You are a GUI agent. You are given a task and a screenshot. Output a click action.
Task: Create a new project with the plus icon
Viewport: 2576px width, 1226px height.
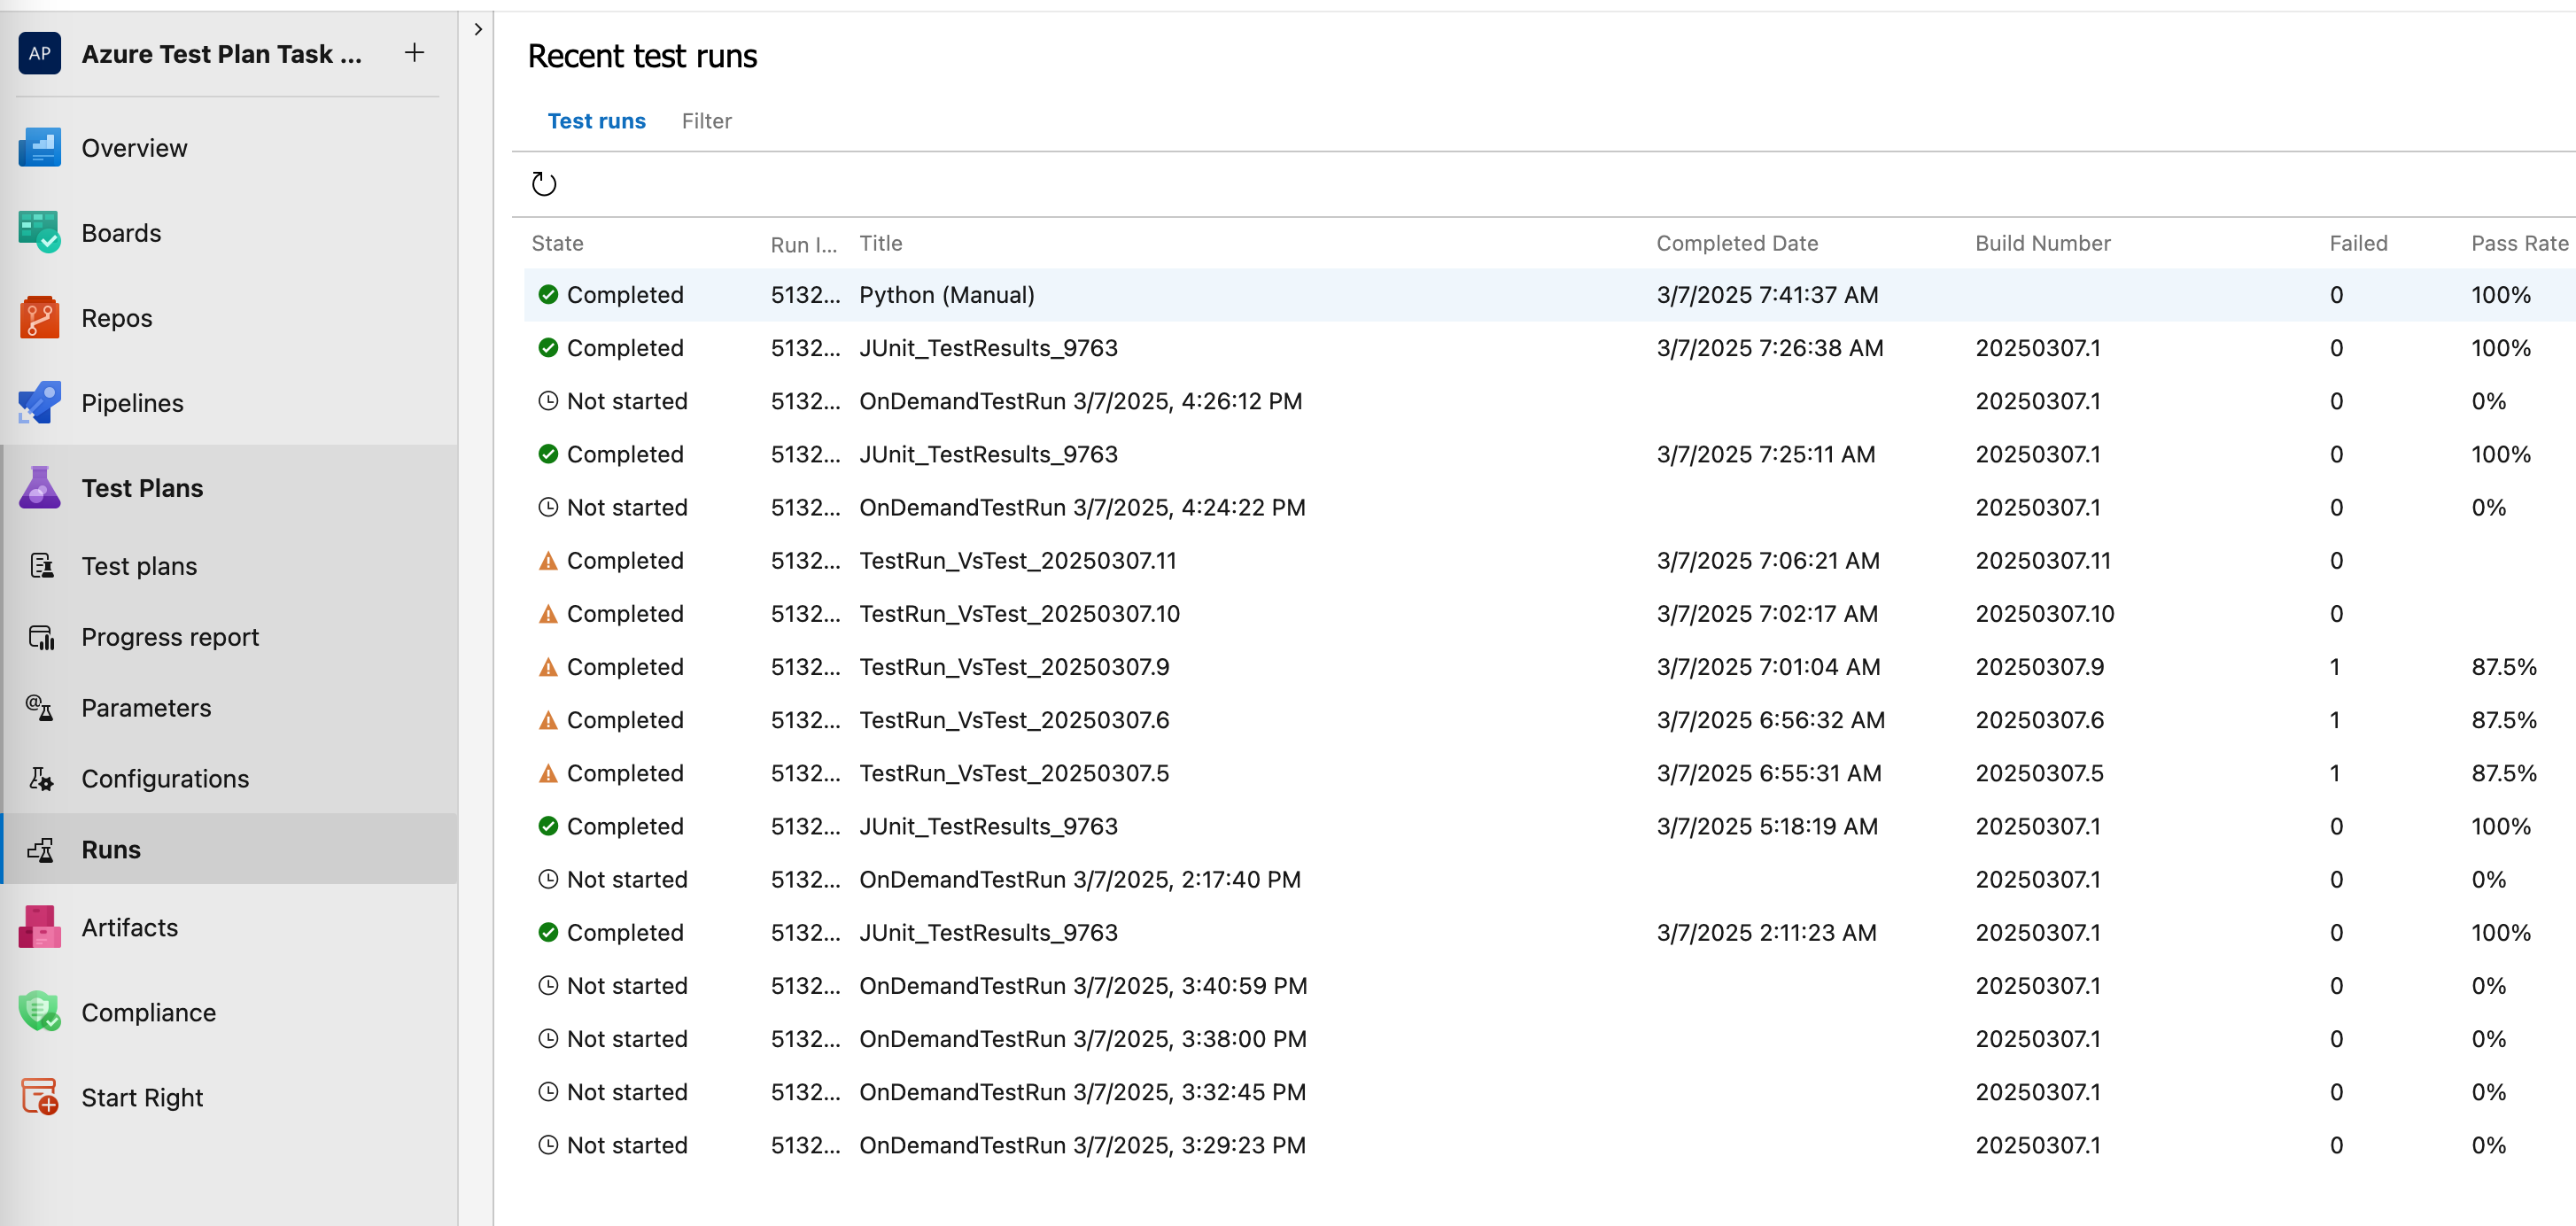pos(414,53)
